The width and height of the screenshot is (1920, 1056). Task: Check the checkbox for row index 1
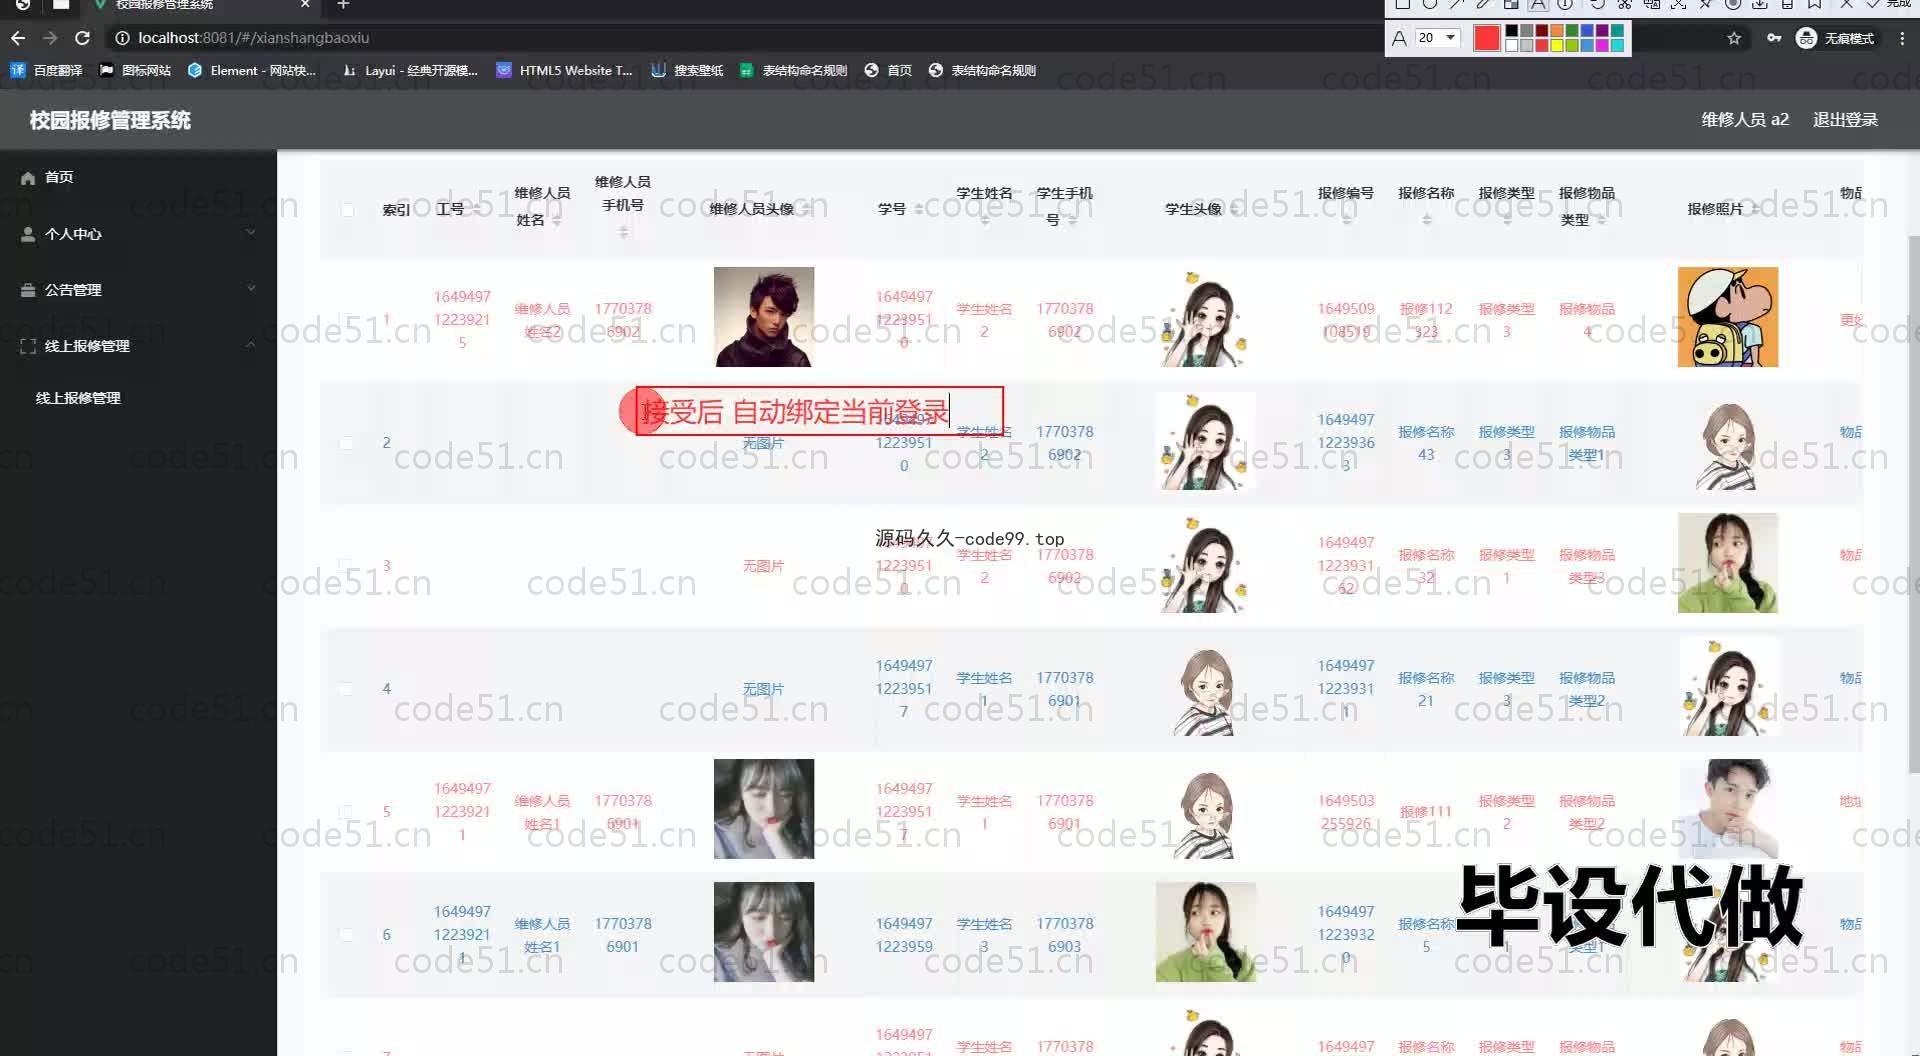[x=346, y=320]
